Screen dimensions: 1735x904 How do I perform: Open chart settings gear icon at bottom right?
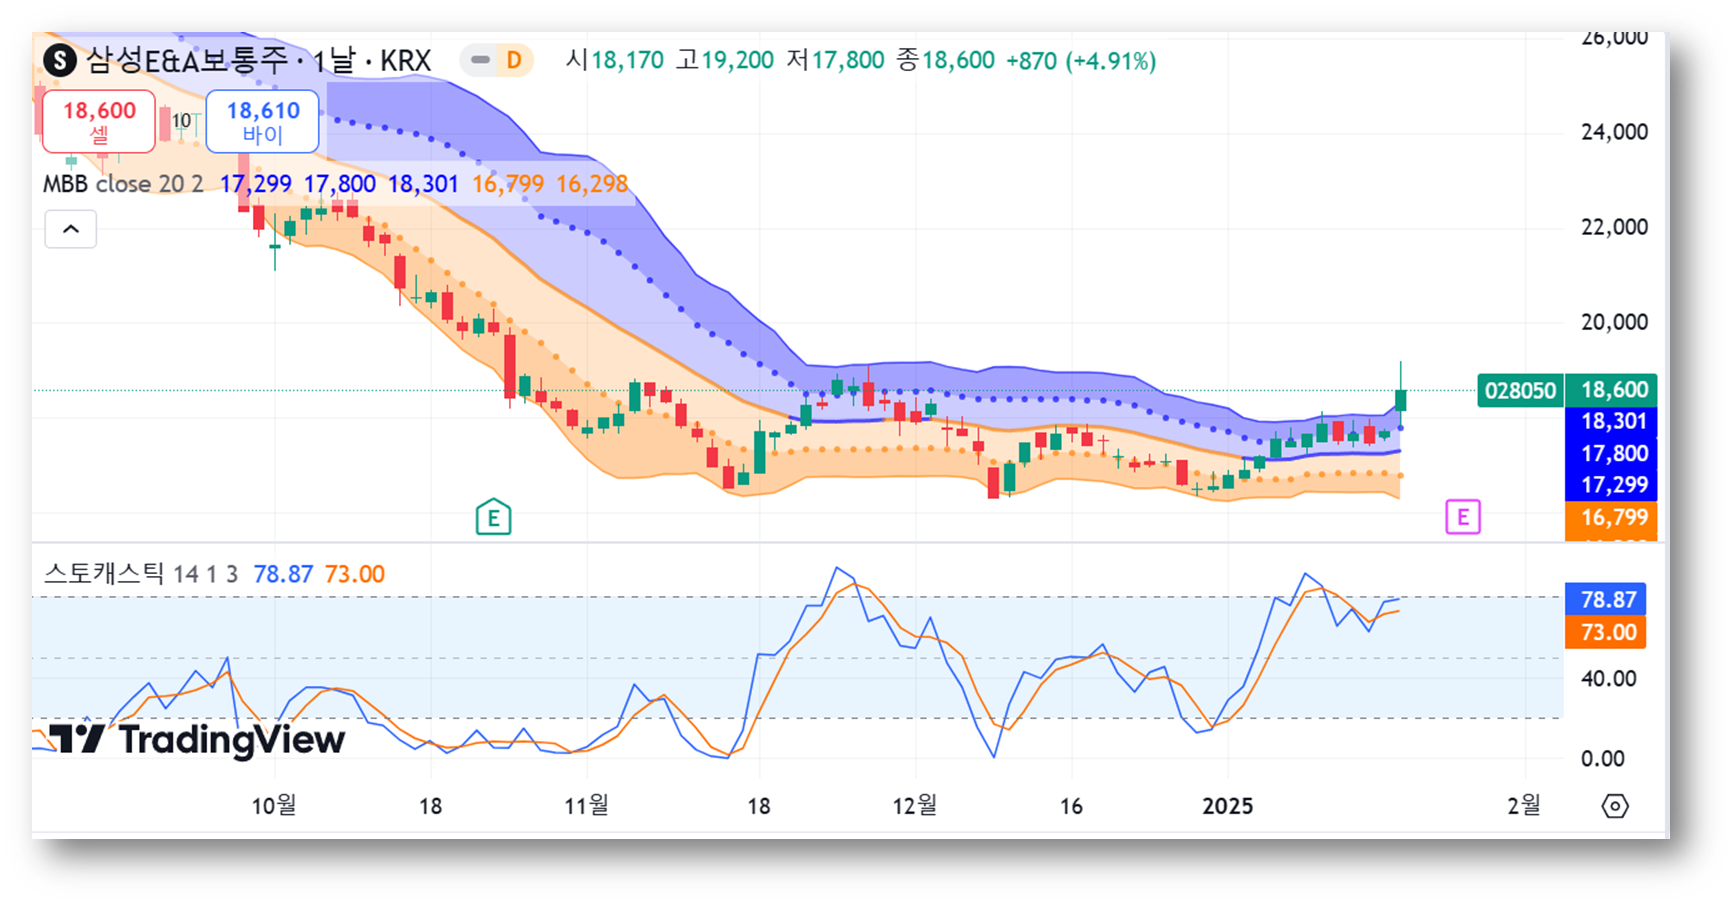coord(1615,805)
